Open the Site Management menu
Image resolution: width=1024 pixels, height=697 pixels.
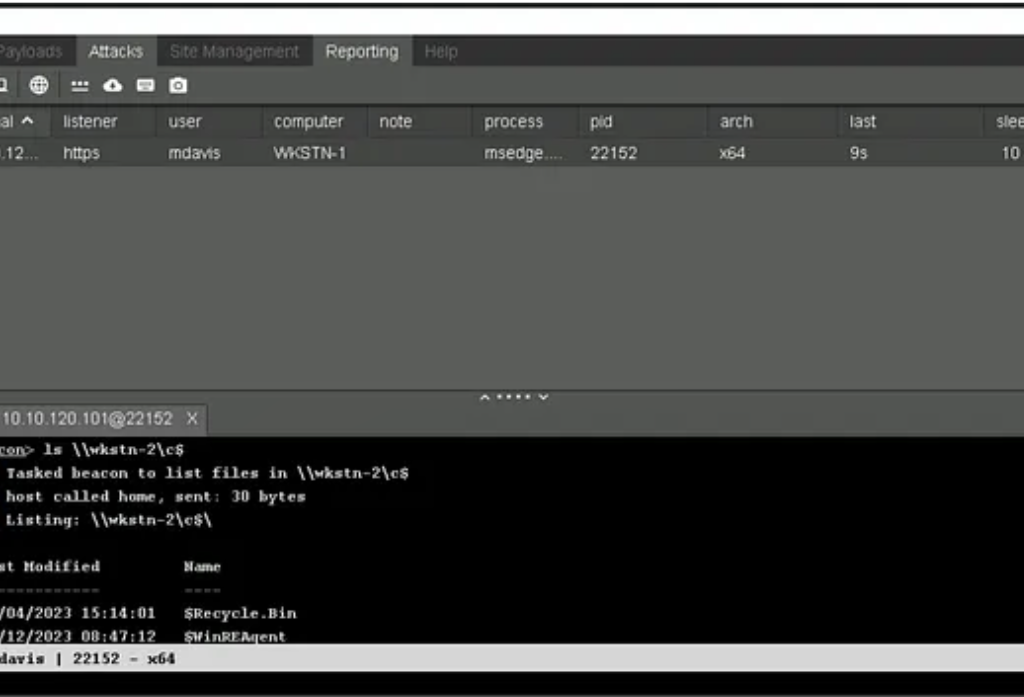click(234, 52)
